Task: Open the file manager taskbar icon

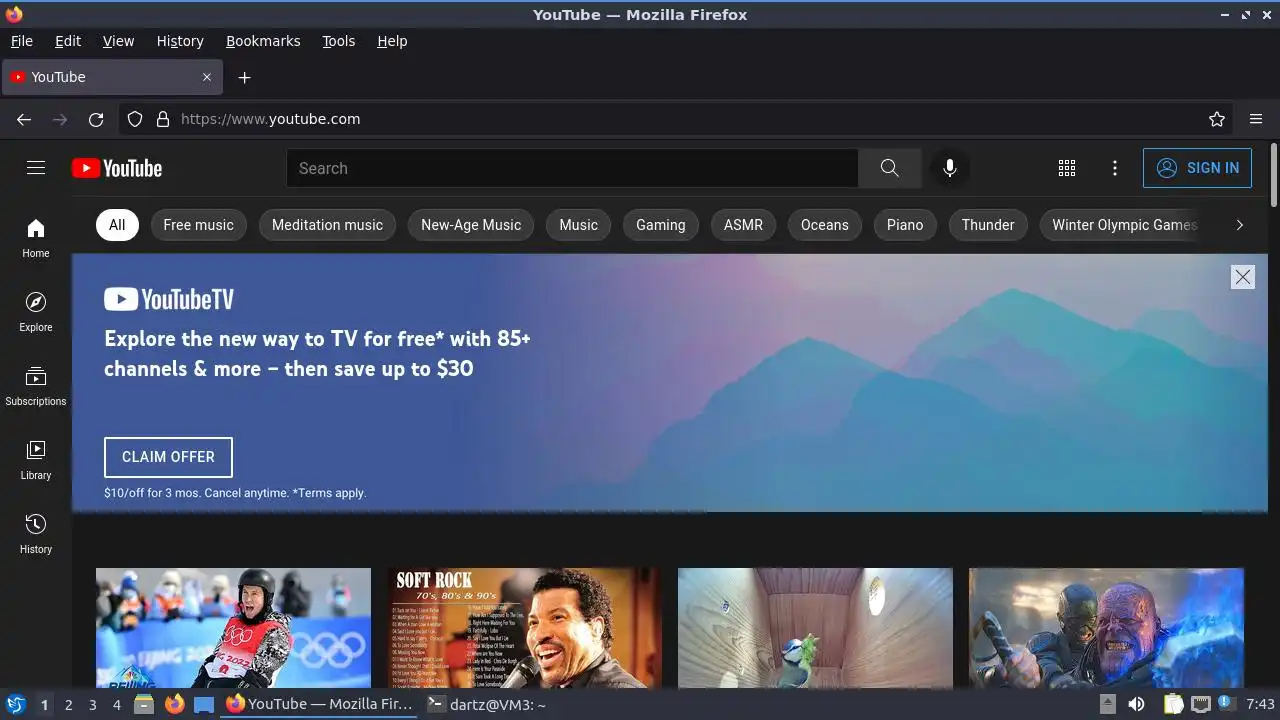Action: pos(144,704)
